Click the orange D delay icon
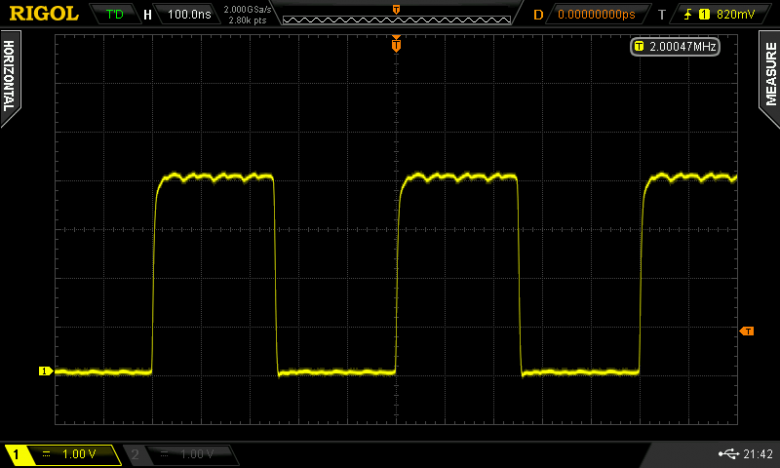Viewport: 780px width, 468px height. (538, 15)
